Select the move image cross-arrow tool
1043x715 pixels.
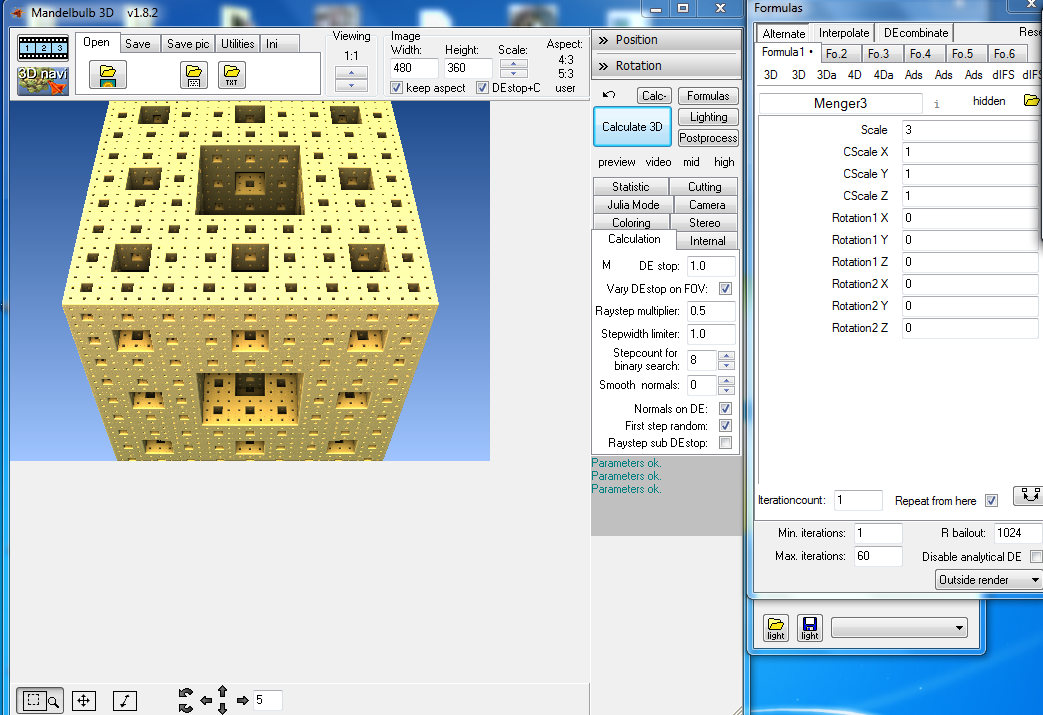(x=84, y=700)
